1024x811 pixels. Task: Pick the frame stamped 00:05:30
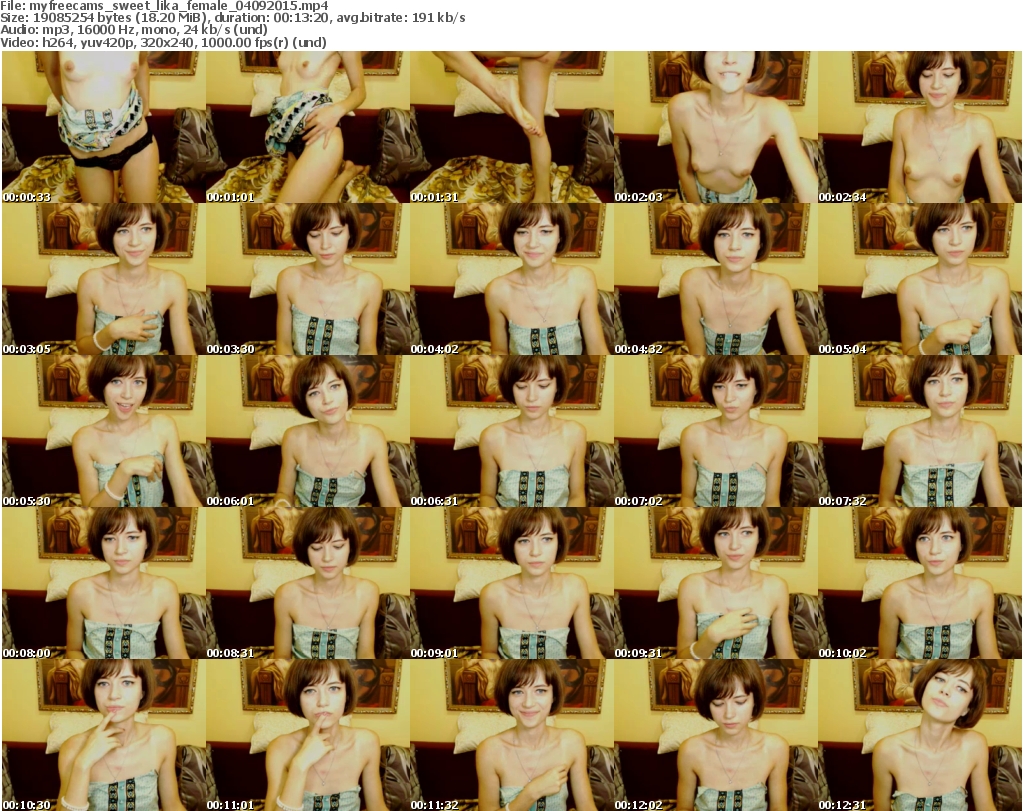[104, 431]
